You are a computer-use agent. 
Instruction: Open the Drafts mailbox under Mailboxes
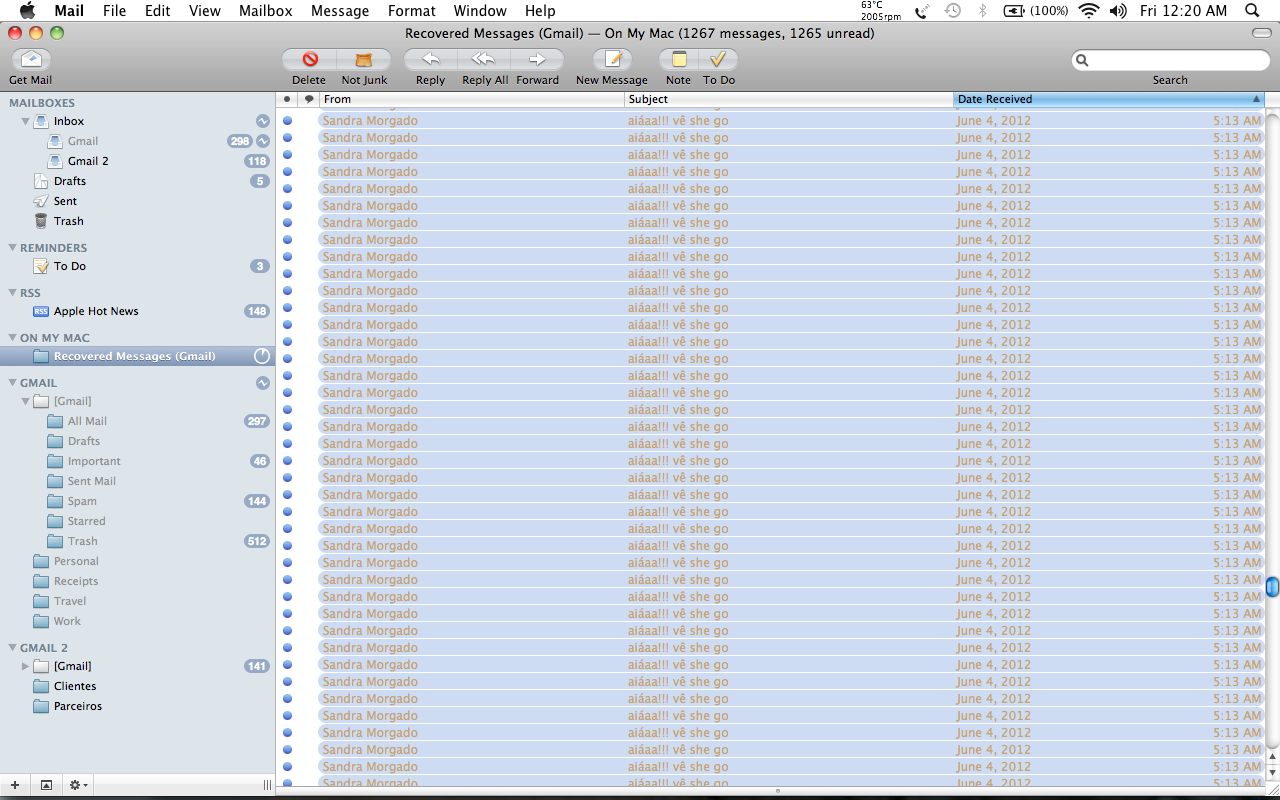(70, 181)
